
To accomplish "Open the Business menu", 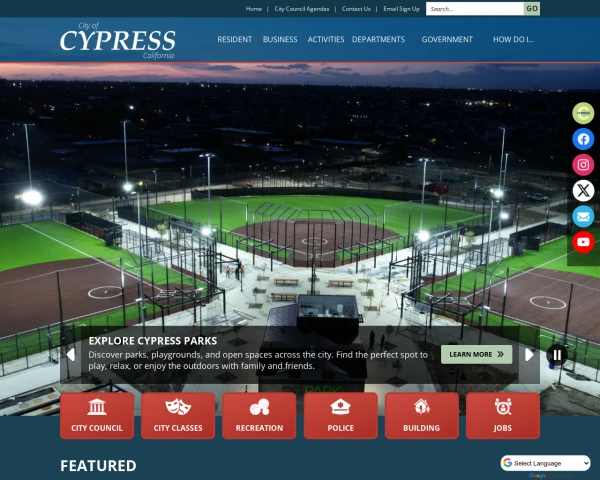I will point(280,39).
